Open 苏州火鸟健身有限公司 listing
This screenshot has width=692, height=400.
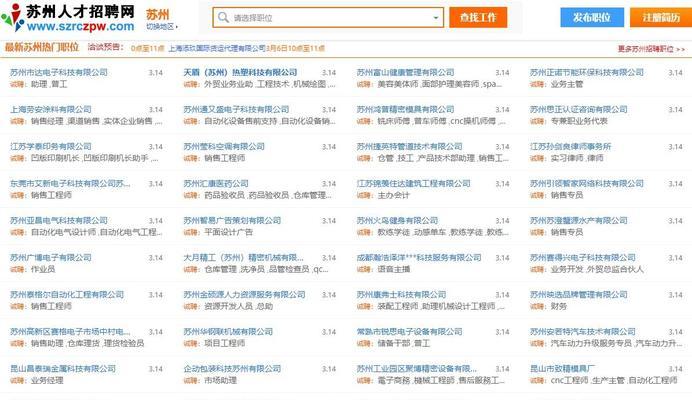[397, 221]
